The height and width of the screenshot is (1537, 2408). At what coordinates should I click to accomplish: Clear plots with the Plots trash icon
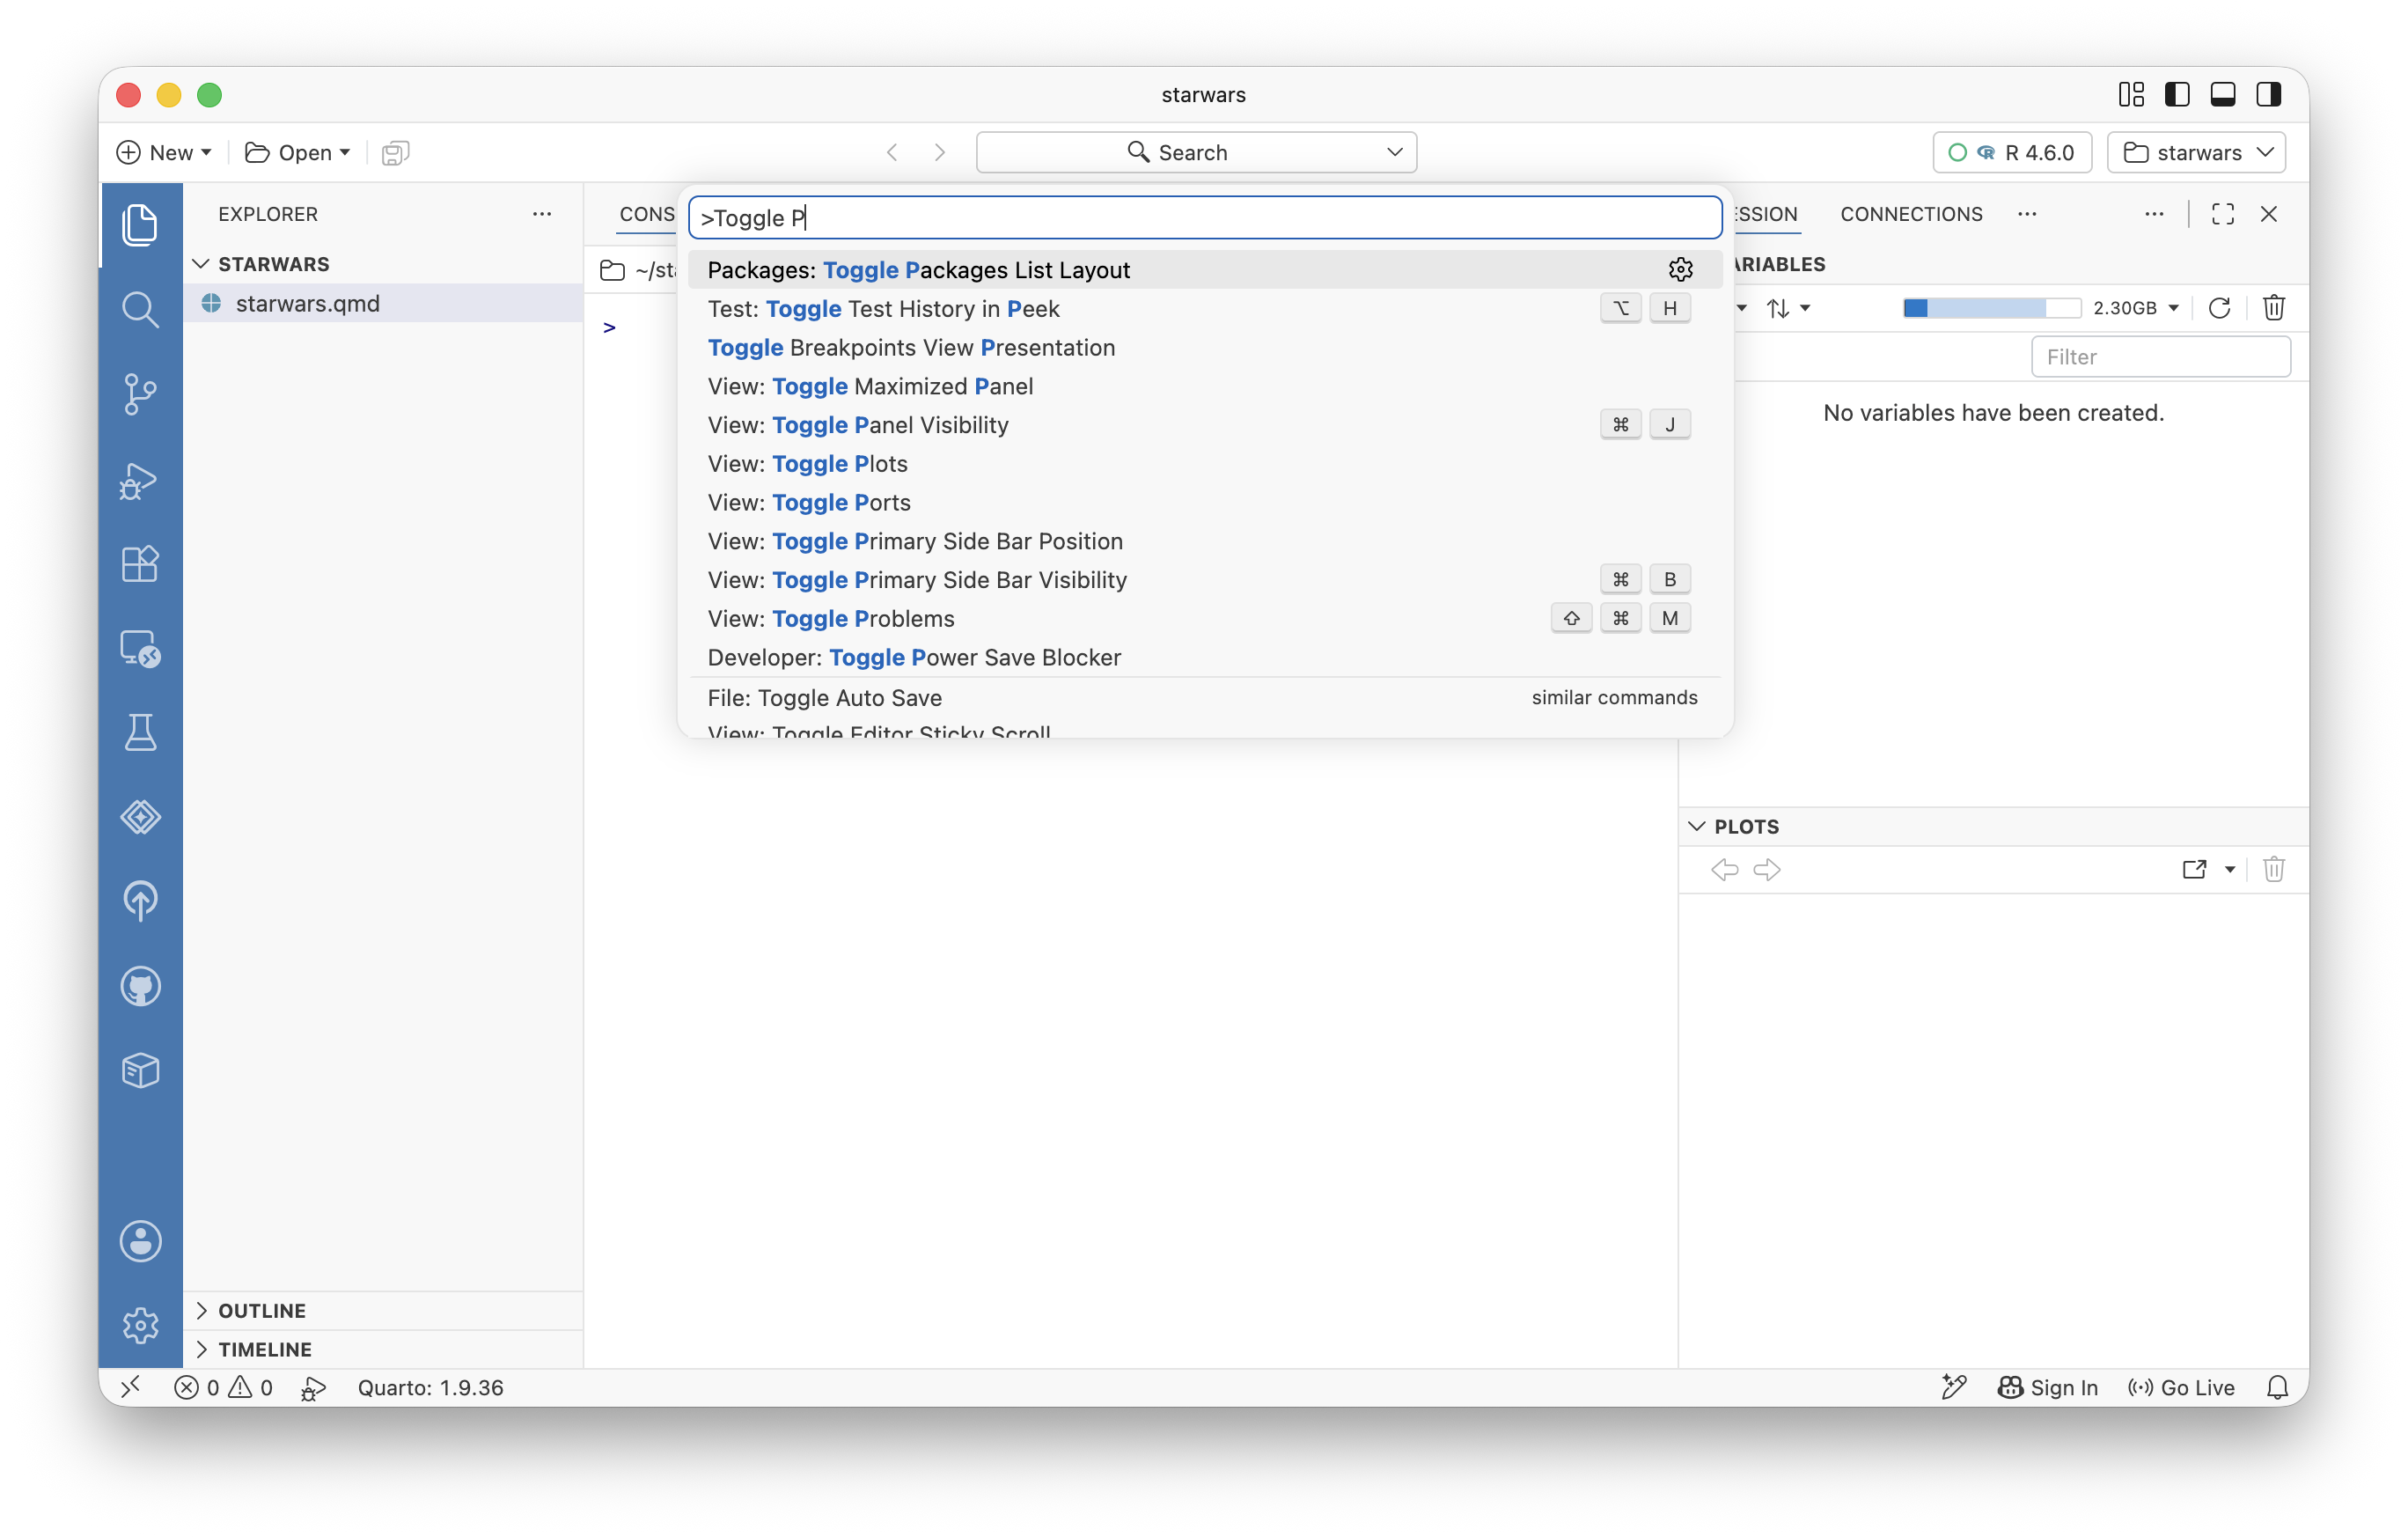coord(2273,869)
